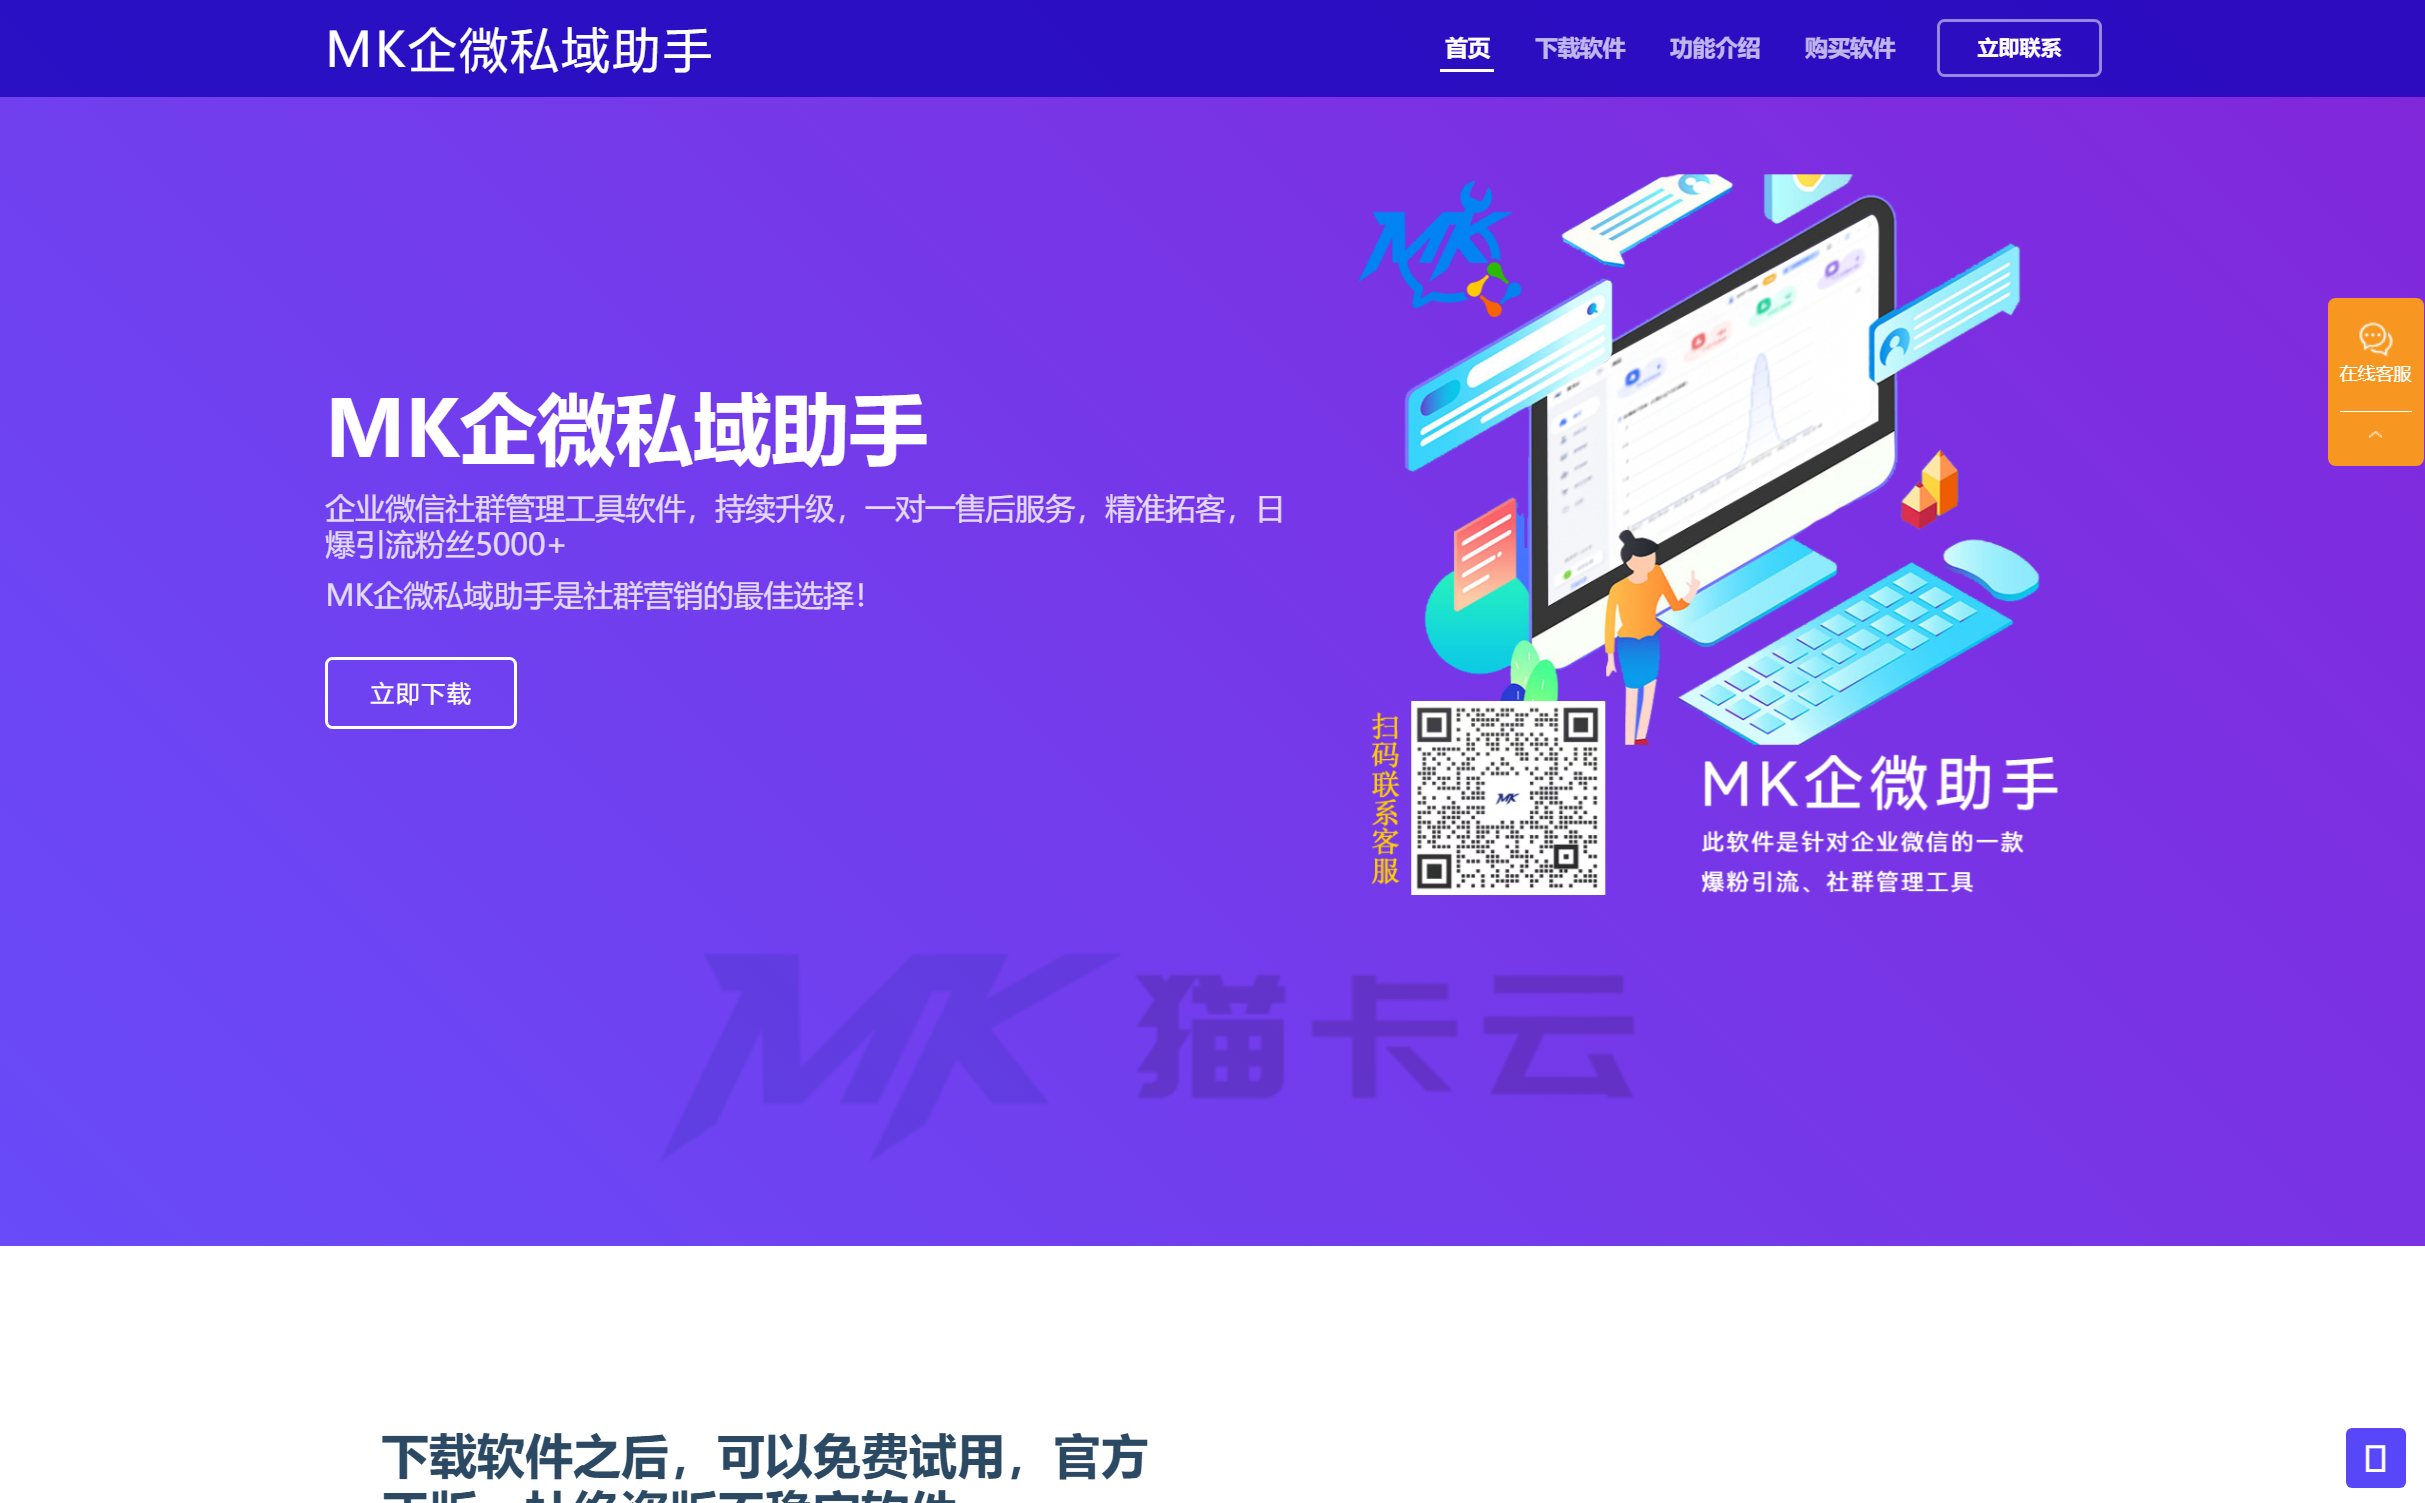Click the MK企微助手 banner title
Viewport: 2425px width, 1503px height.
pyautogui.click(x=1880, y=783)
